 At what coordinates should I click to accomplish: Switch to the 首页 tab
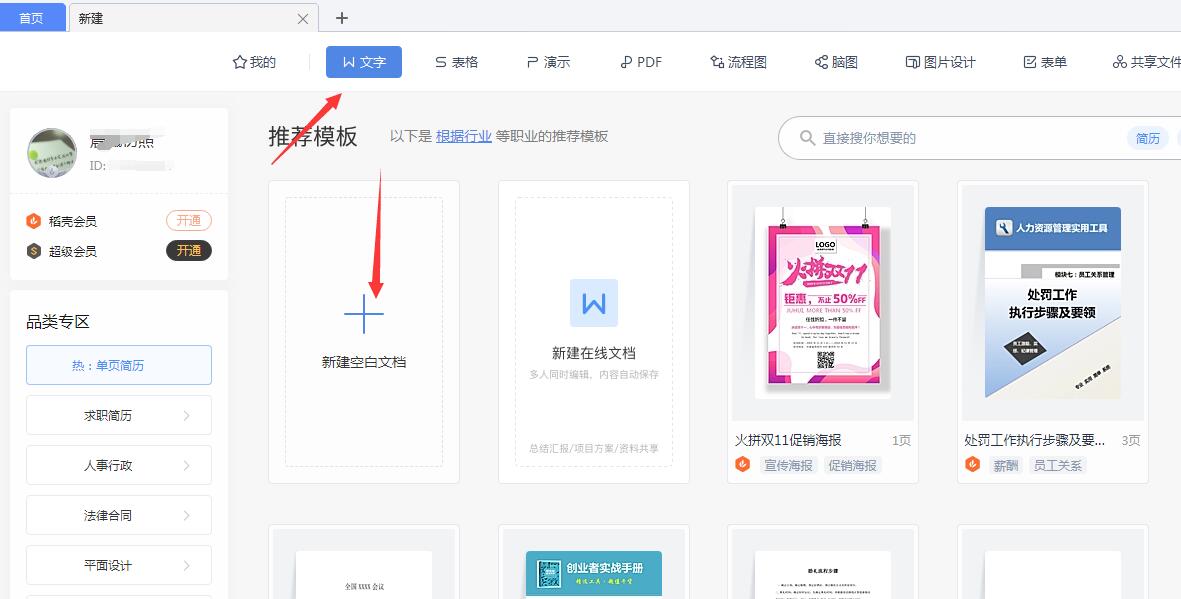pyautogui.click(x=32, y=17)
